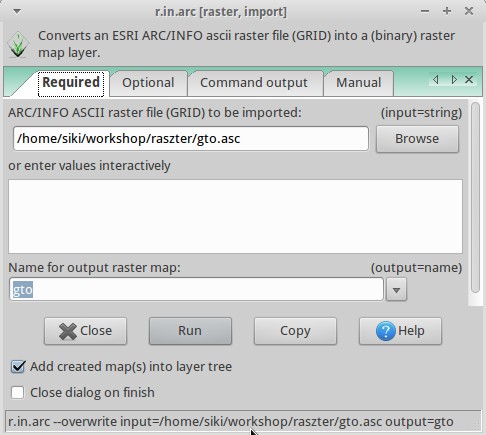Click the '(output=name)' label

(416, 268)
